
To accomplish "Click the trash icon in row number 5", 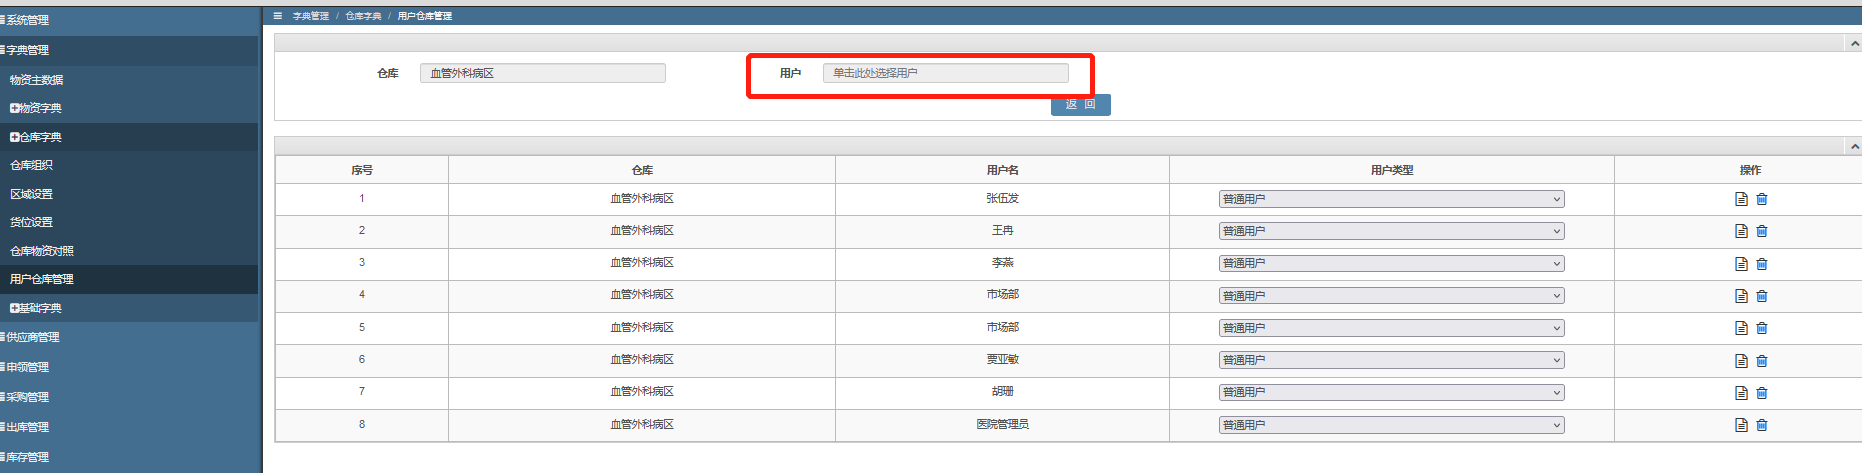I will [x=1762, y=328].
